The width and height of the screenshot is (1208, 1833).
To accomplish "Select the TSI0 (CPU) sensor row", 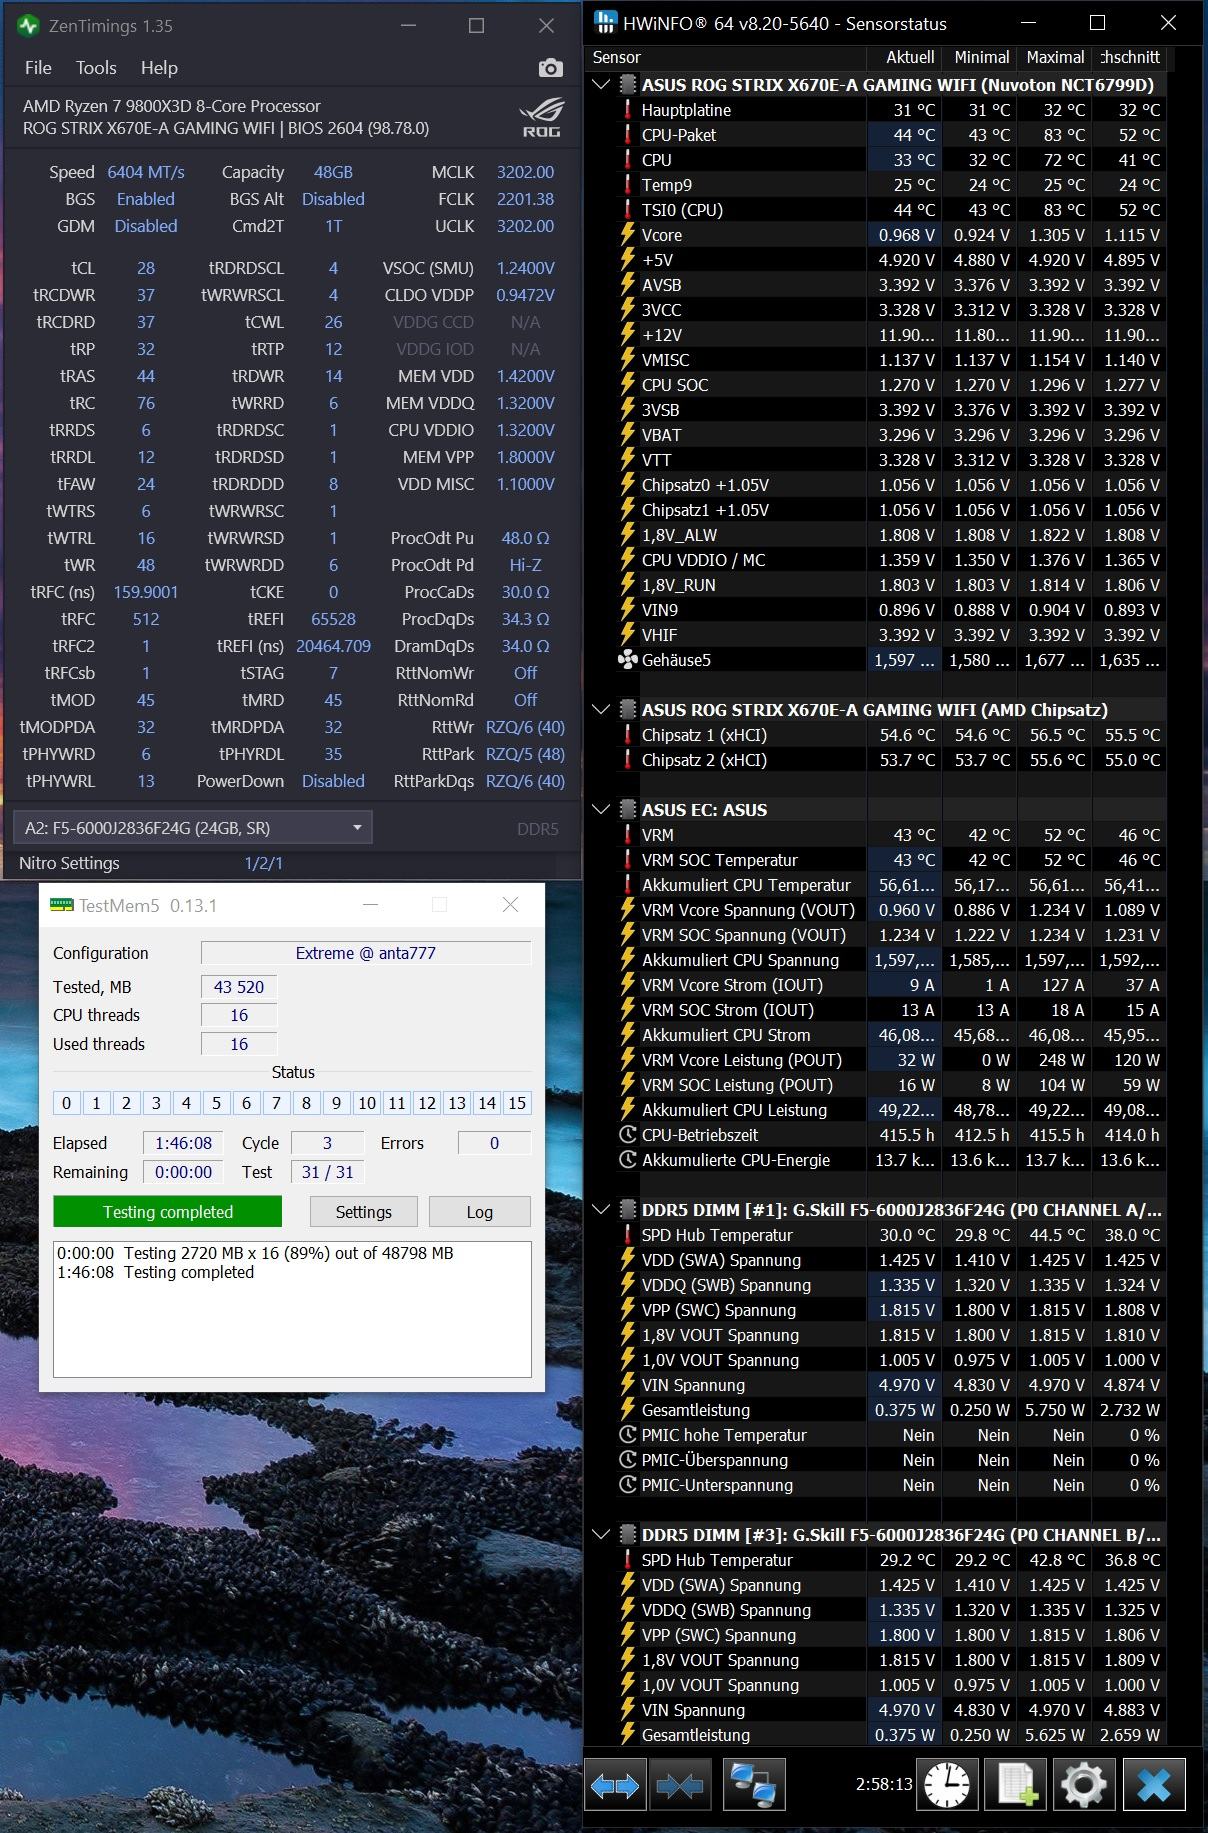I will tap(877, 210).
